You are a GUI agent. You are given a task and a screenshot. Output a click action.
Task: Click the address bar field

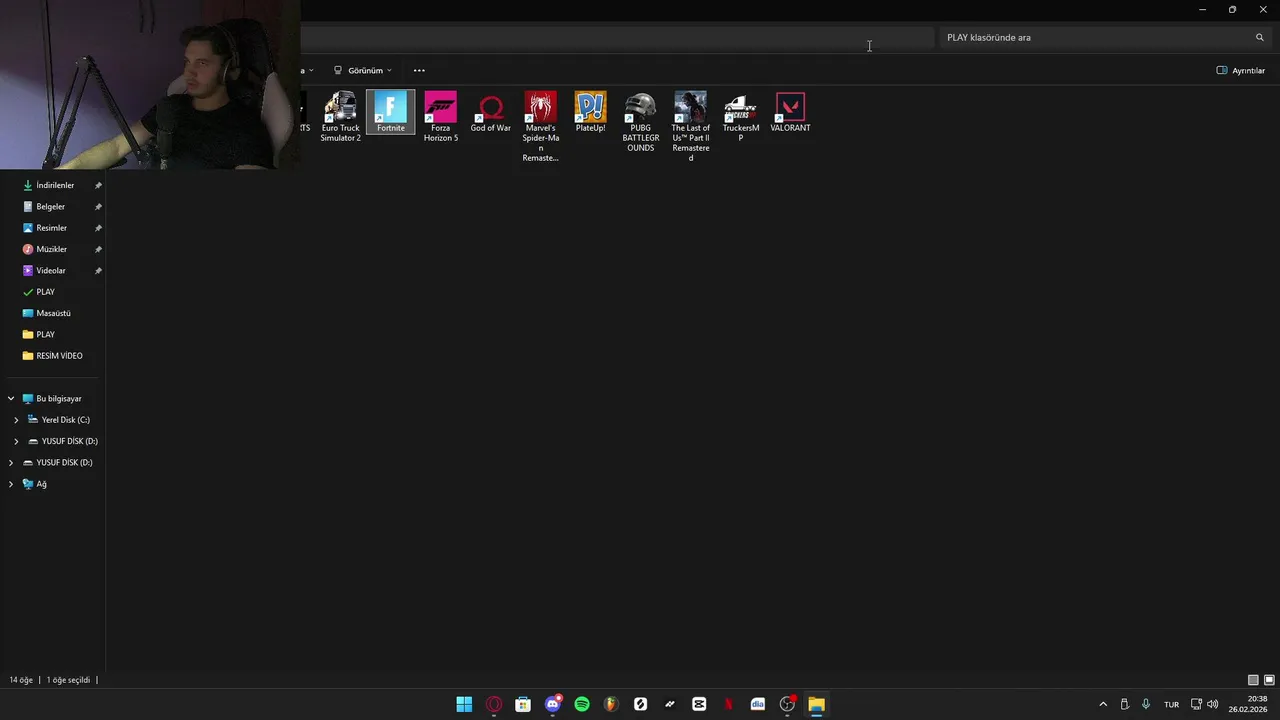coord(616,38)
